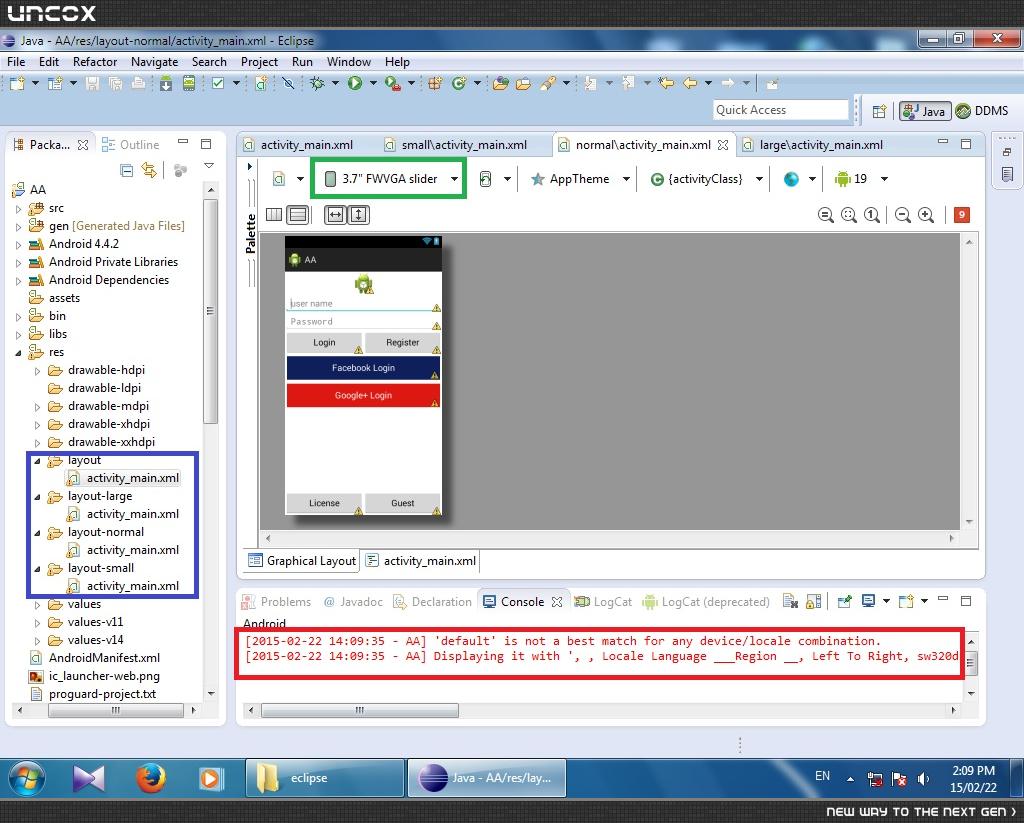The height and width of the screenshot is (823, 1024).
Task: Expand the drawable-hdpi folder
Action: [x=37, y=371]
